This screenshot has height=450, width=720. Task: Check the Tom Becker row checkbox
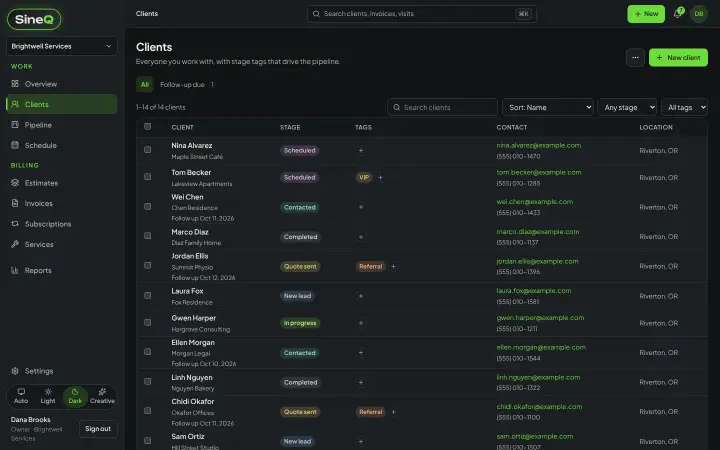pos(147,176)
